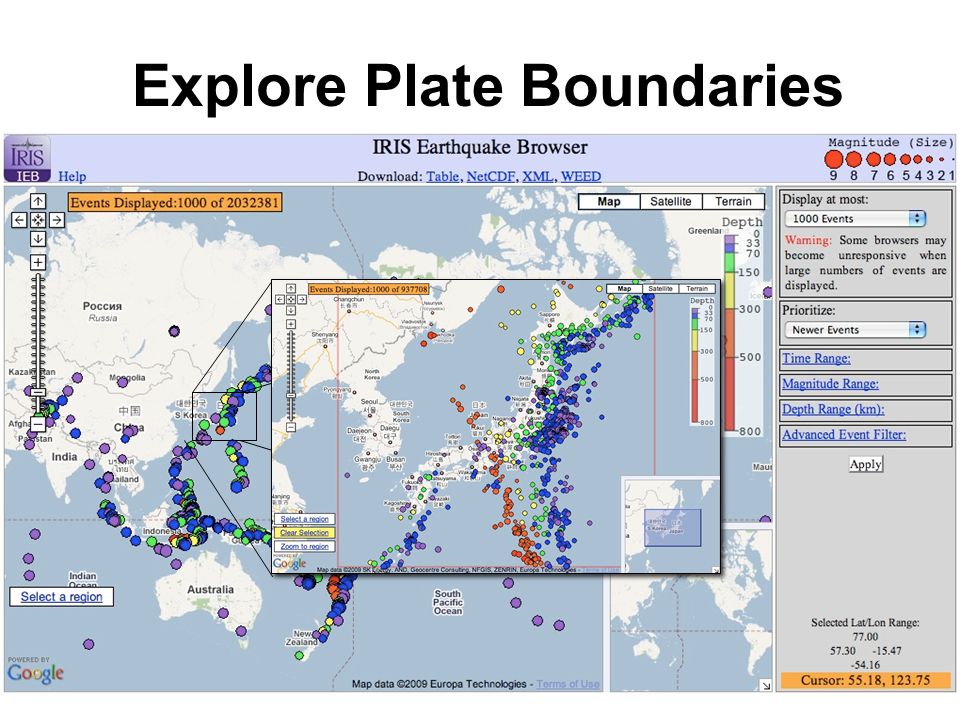This screenshot has width=960, height=720.
Task: Click the IRIS IEB logo
Action: pyautogui.click(x=27, y=158)
